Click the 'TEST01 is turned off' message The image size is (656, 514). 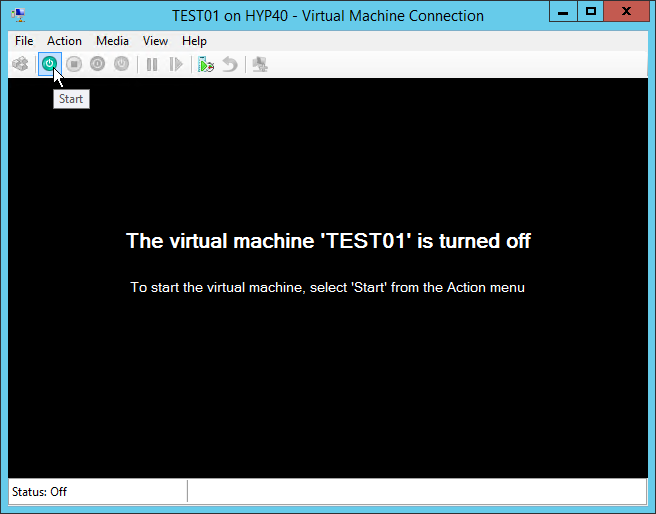pyautogui.click(x=328, y=241)
